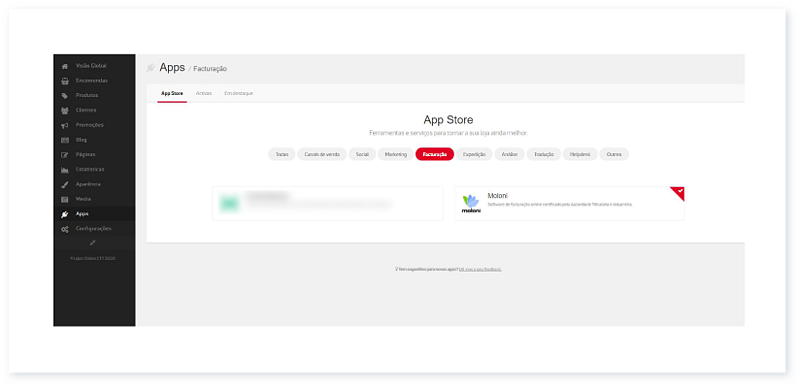800x387 pixels.
Task: Open the Moloni app title
Action: (497, 196)
